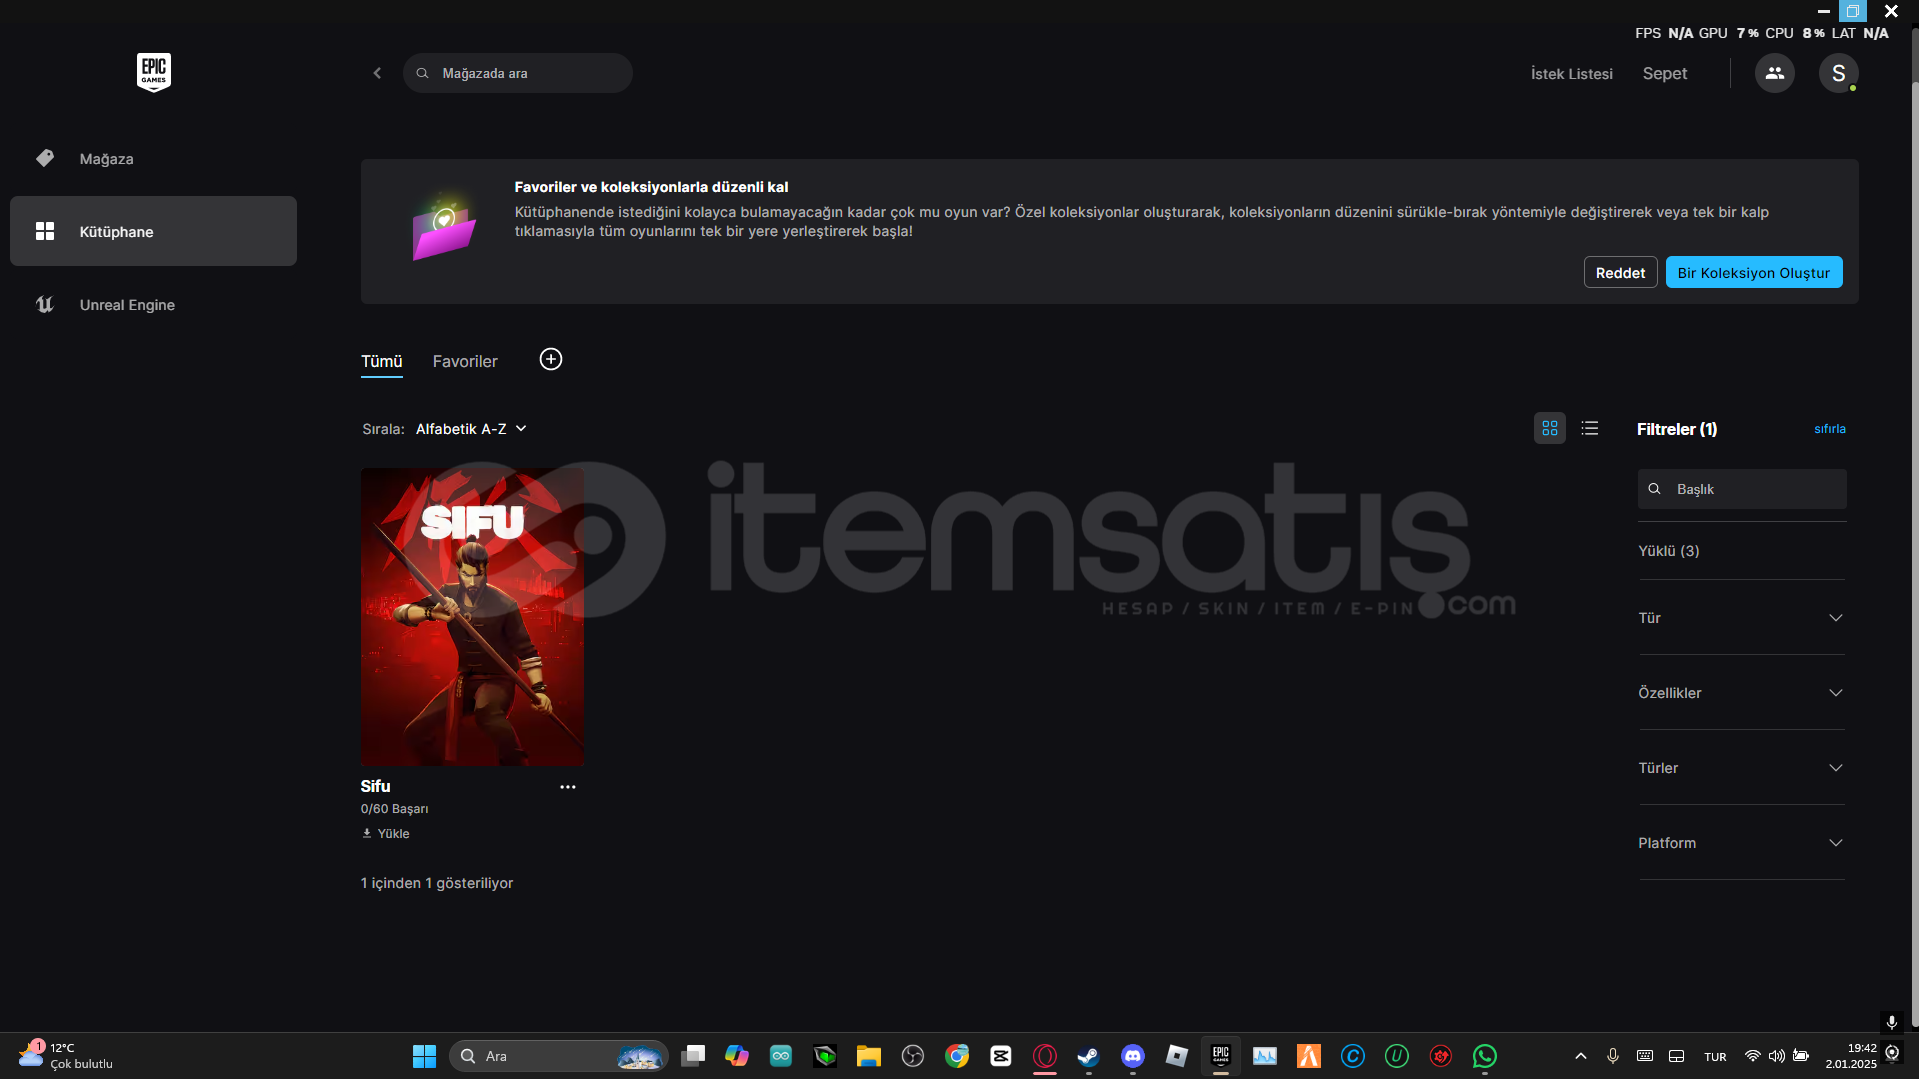Open the friends list icon
Screen dimensions: 1919x1079
(x=1774, y=73)
